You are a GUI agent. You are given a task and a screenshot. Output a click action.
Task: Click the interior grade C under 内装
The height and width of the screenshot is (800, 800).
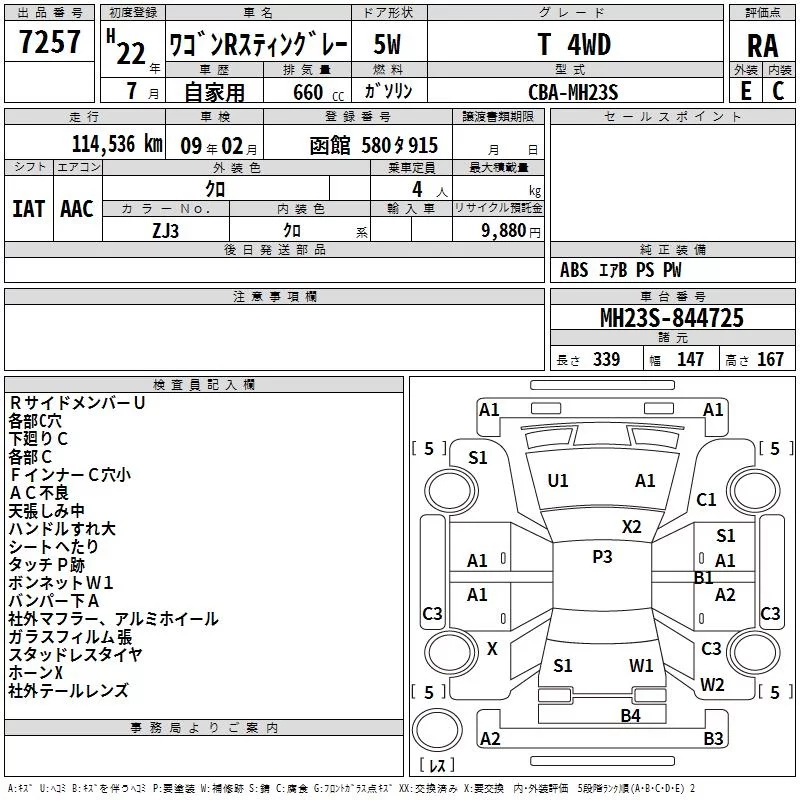(x=778, y=91)
